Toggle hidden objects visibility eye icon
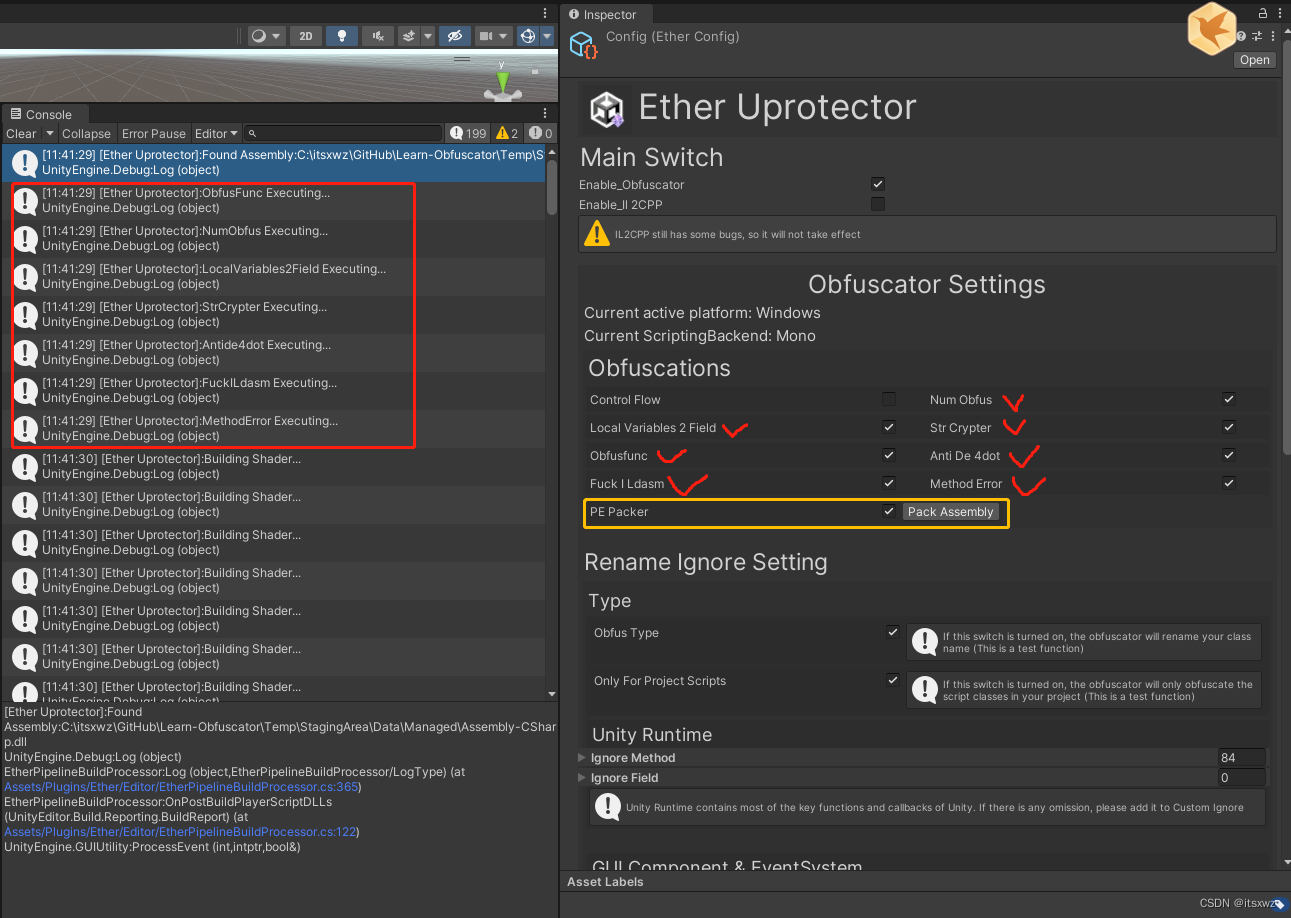 pos(454,36)
